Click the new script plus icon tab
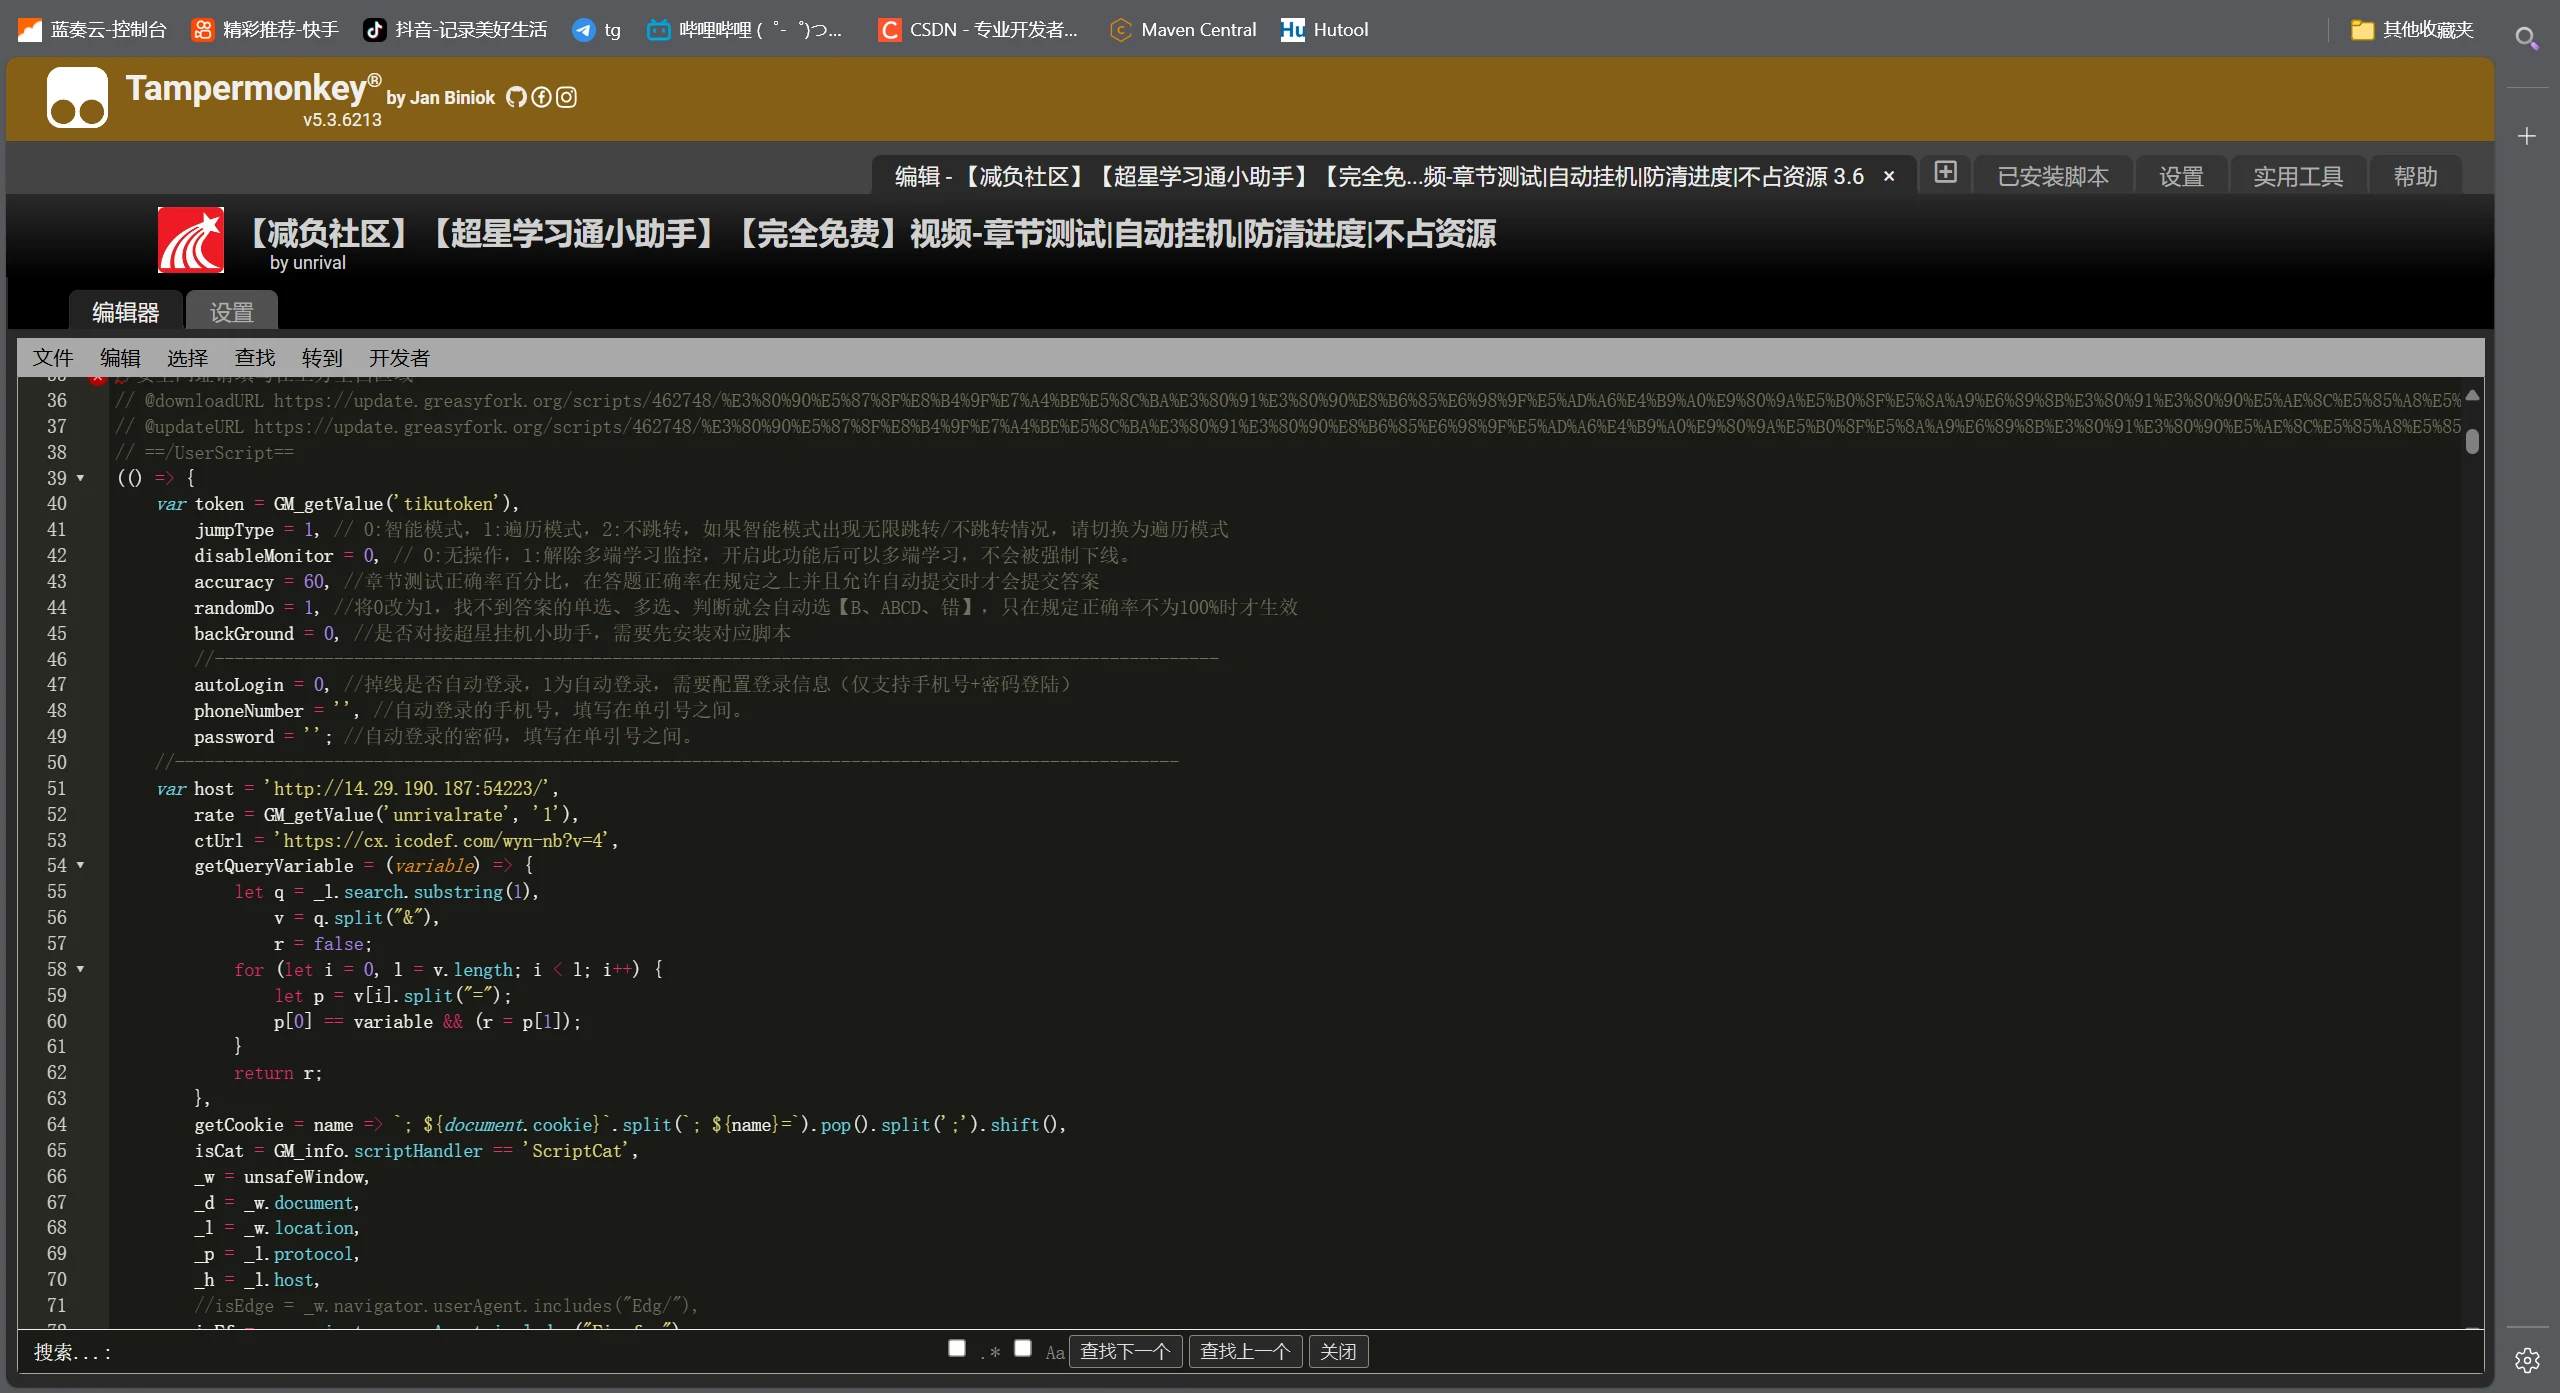Image resolution: width=2560 pixels, height=1393 pixels. coord(1945,173)
